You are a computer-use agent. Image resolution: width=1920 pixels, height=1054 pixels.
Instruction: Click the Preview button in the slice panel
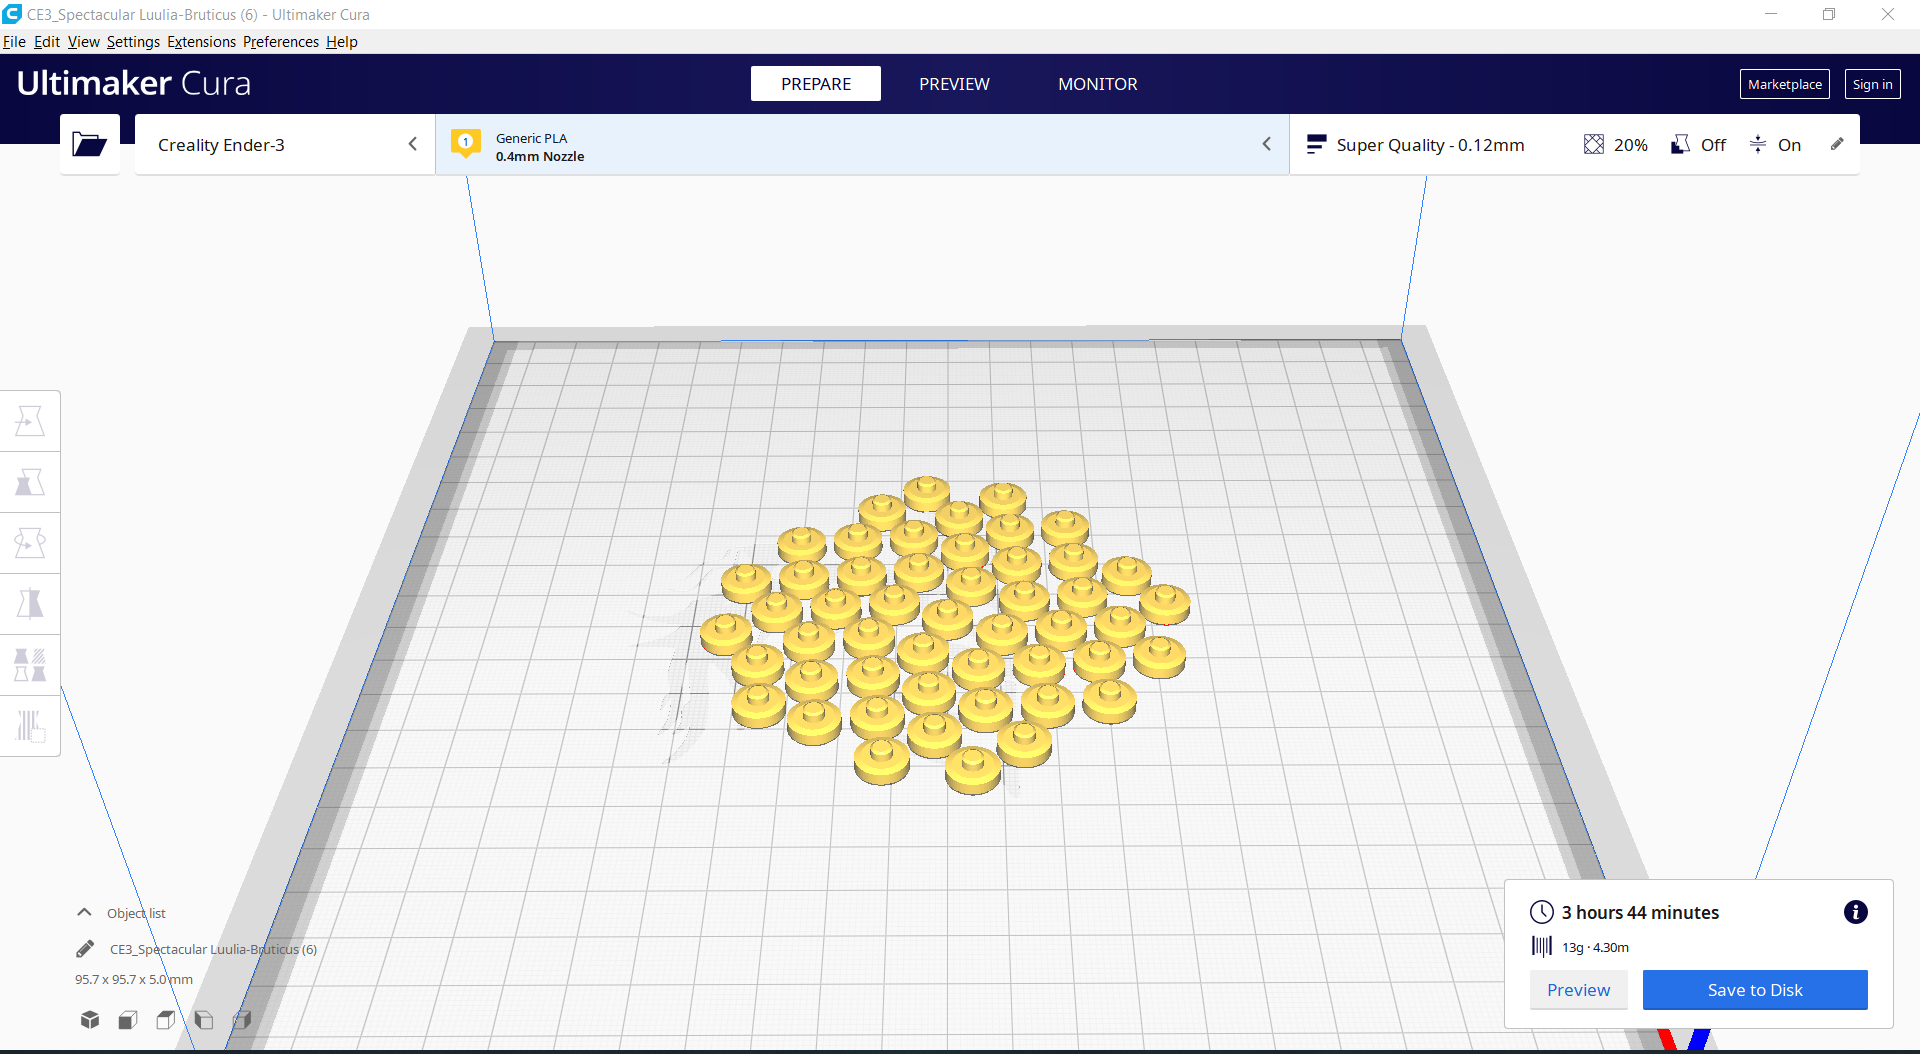pyautogui.click(x=1579, y=990)
